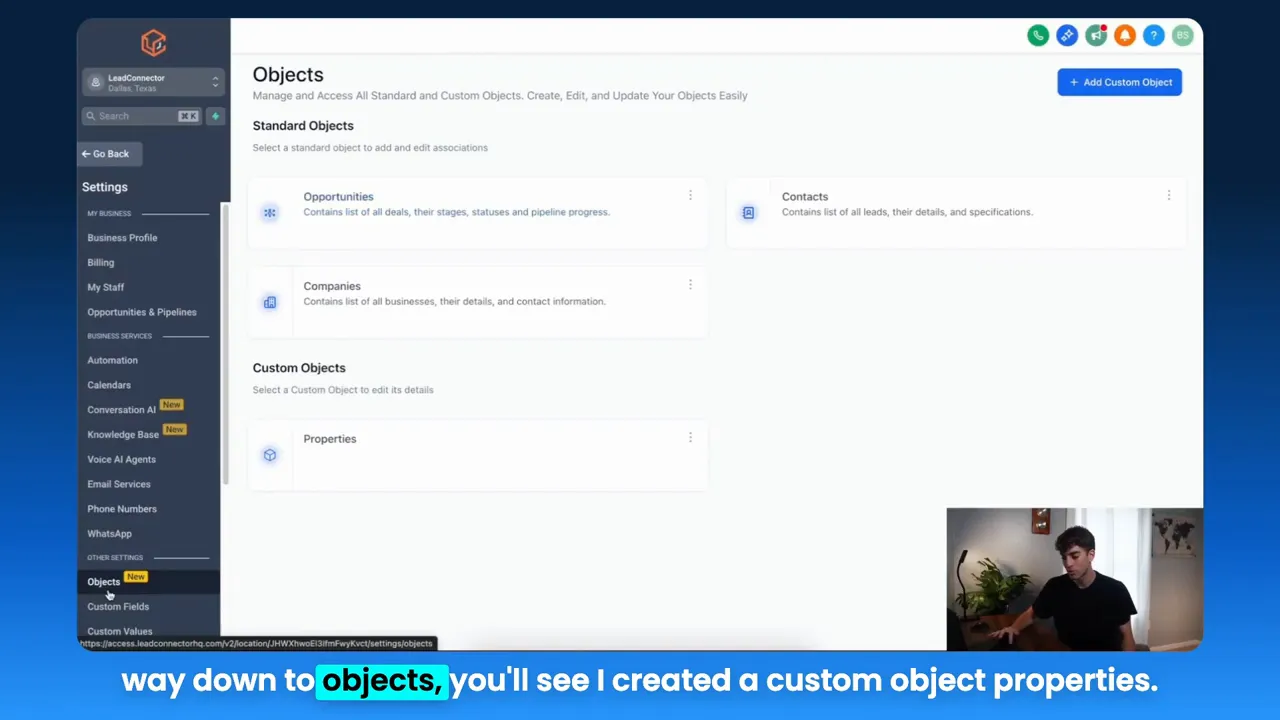Go to Email Services settings
1280x720 pixels.
coord(119,484)
